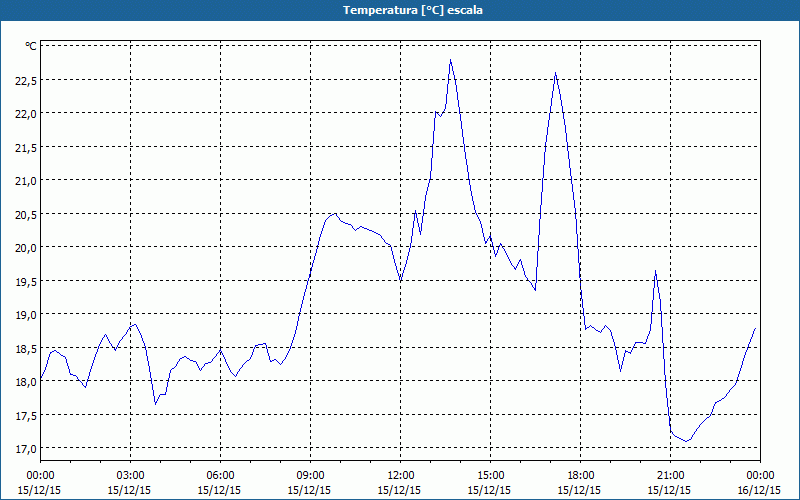Image resolution: width=800 pixels, height=500 pixels.
Task: Click the highest peak of the temperature curve
Action: 450,60
